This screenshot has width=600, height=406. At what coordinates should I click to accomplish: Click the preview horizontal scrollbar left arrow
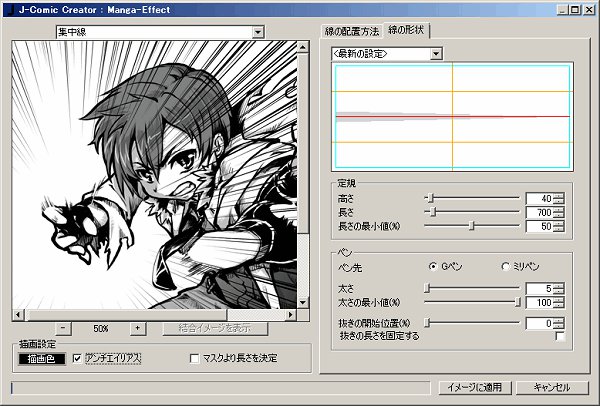(18, 315)
